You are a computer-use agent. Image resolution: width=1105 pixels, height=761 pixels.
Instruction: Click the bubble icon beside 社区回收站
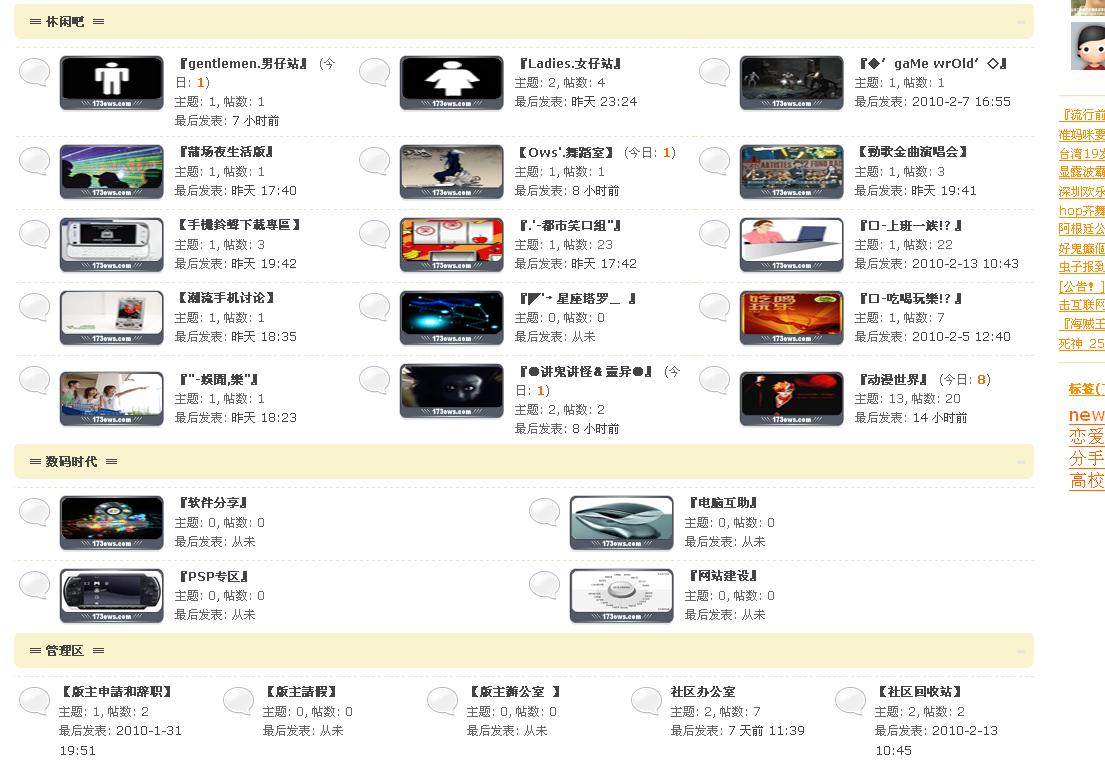coord(851,700)
